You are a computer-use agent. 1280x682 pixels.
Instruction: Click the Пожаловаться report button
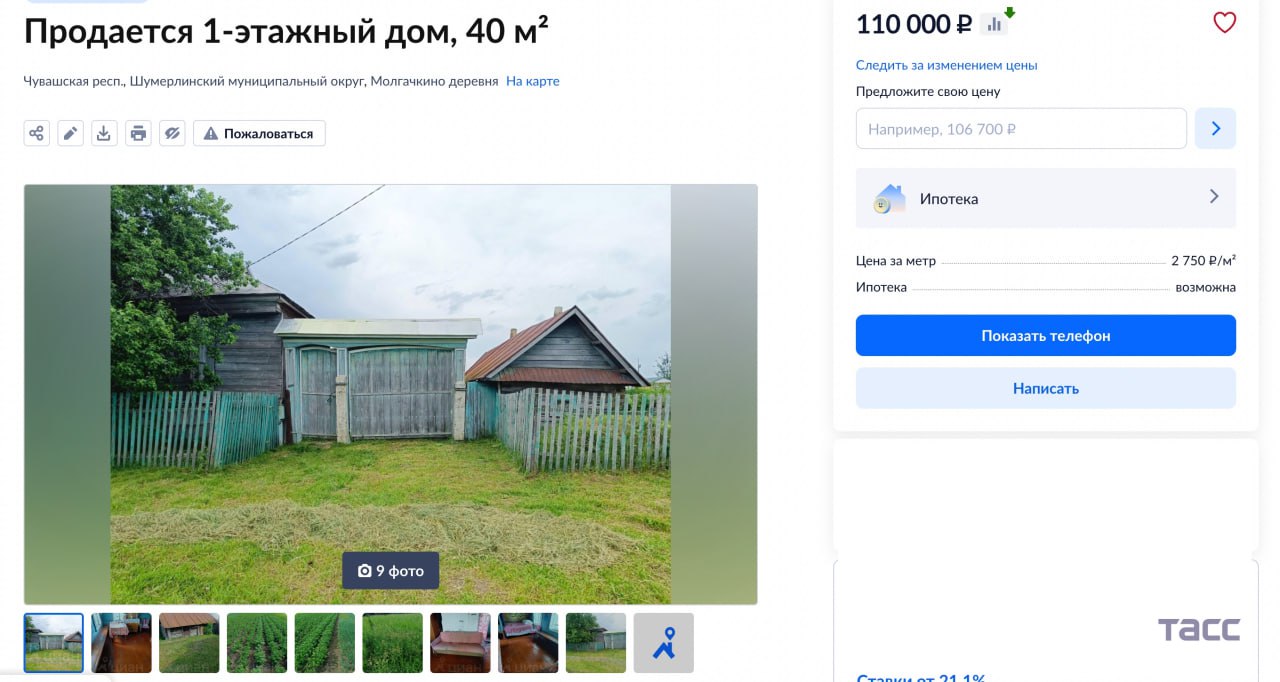[259, 134]
